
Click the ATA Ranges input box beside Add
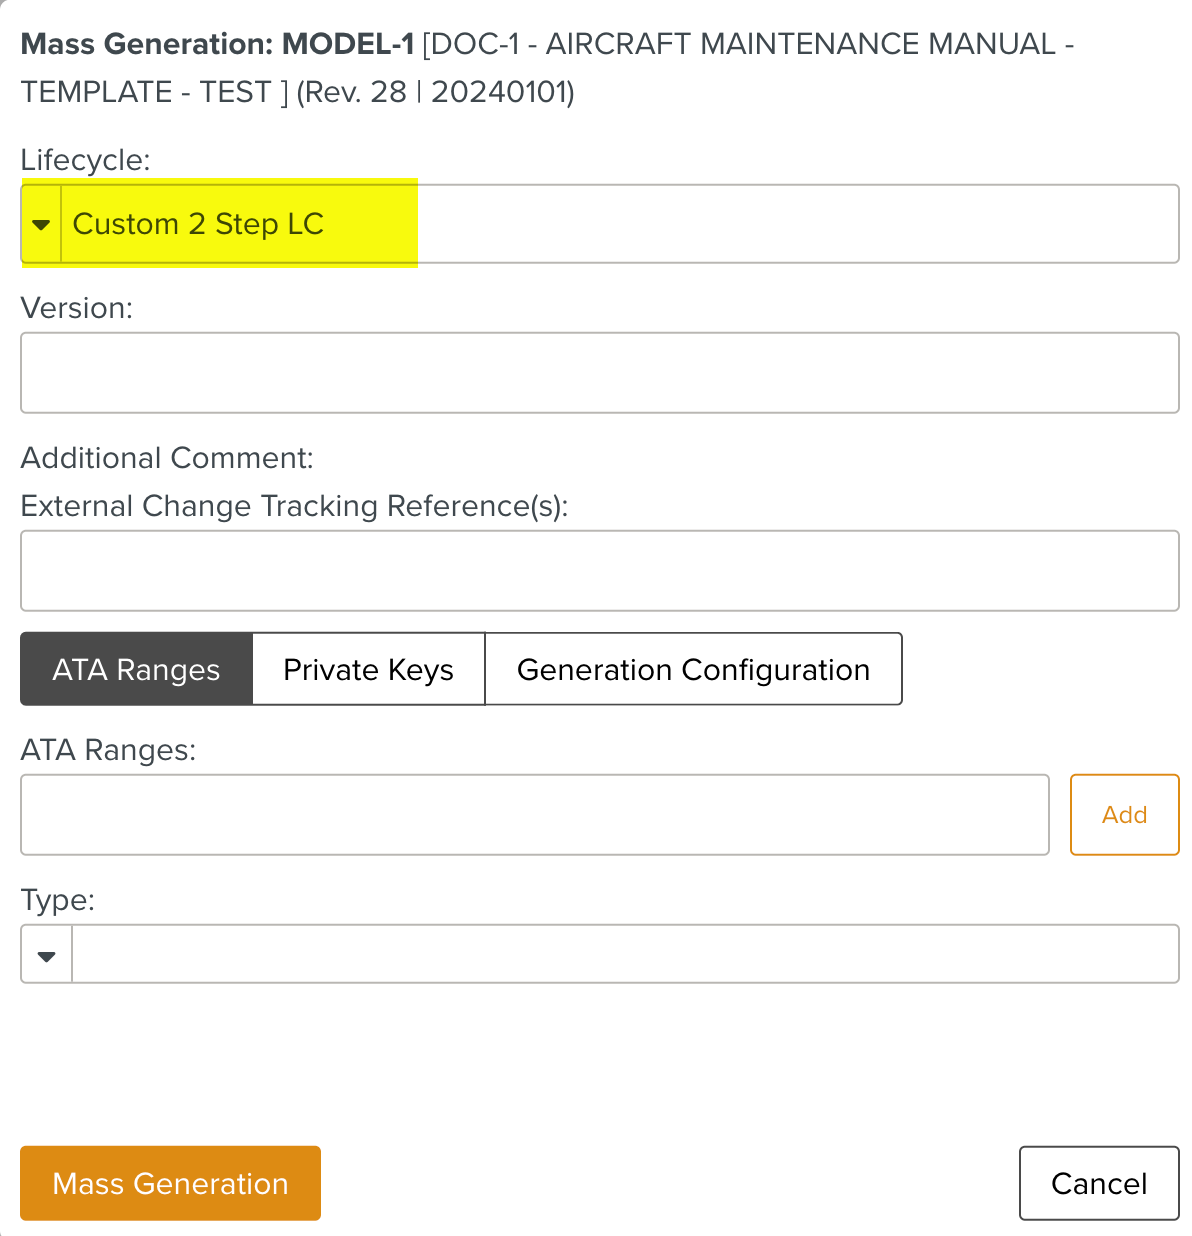click(x=534, y=815)
